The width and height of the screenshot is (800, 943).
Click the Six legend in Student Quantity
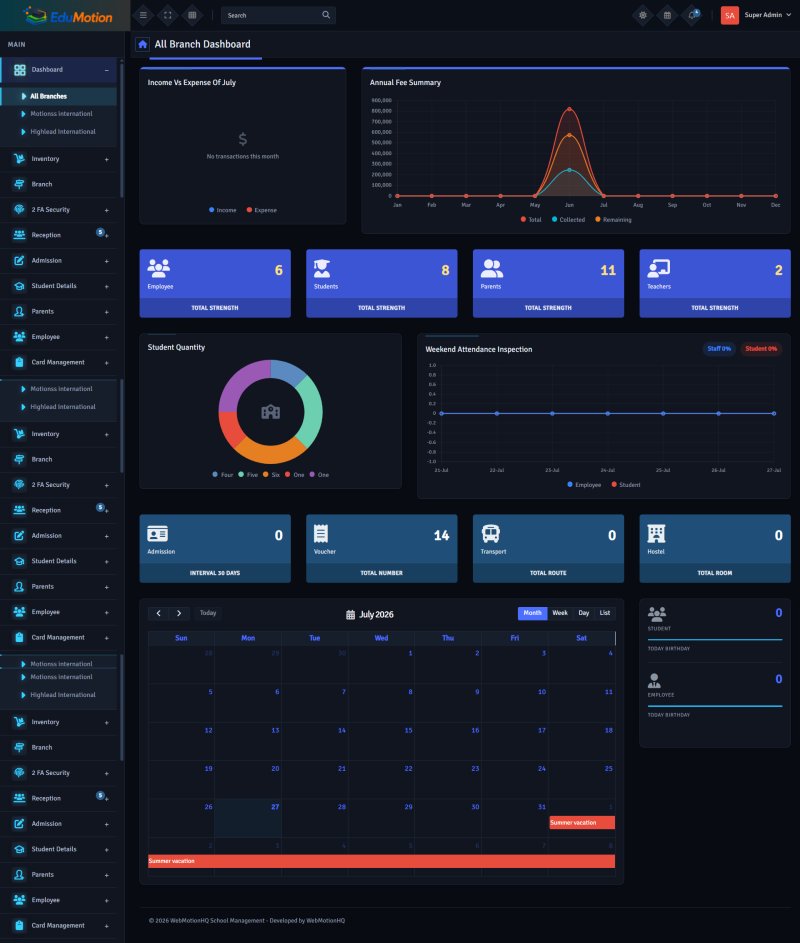[271, 475]
